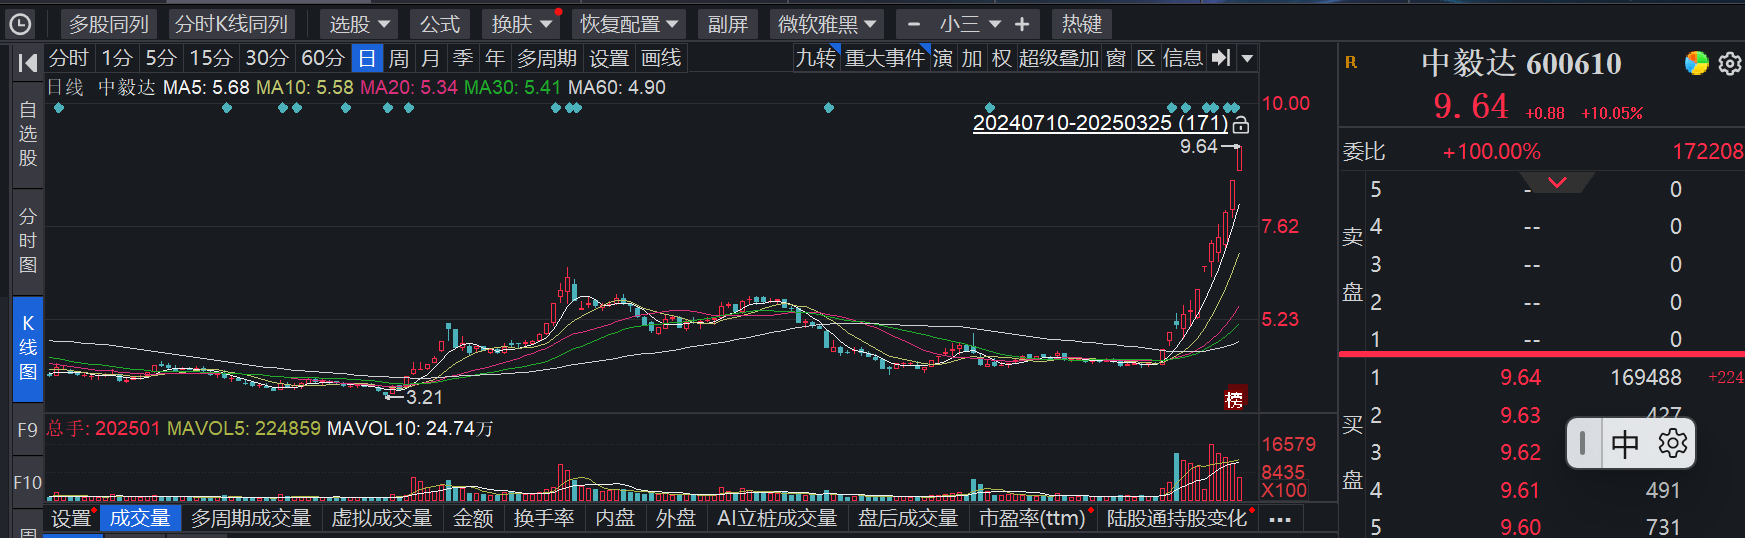The width and height of the screenshot is (1745, 538).
Task: Toggle IME language 中 indicator
Action: (1625, 443)
